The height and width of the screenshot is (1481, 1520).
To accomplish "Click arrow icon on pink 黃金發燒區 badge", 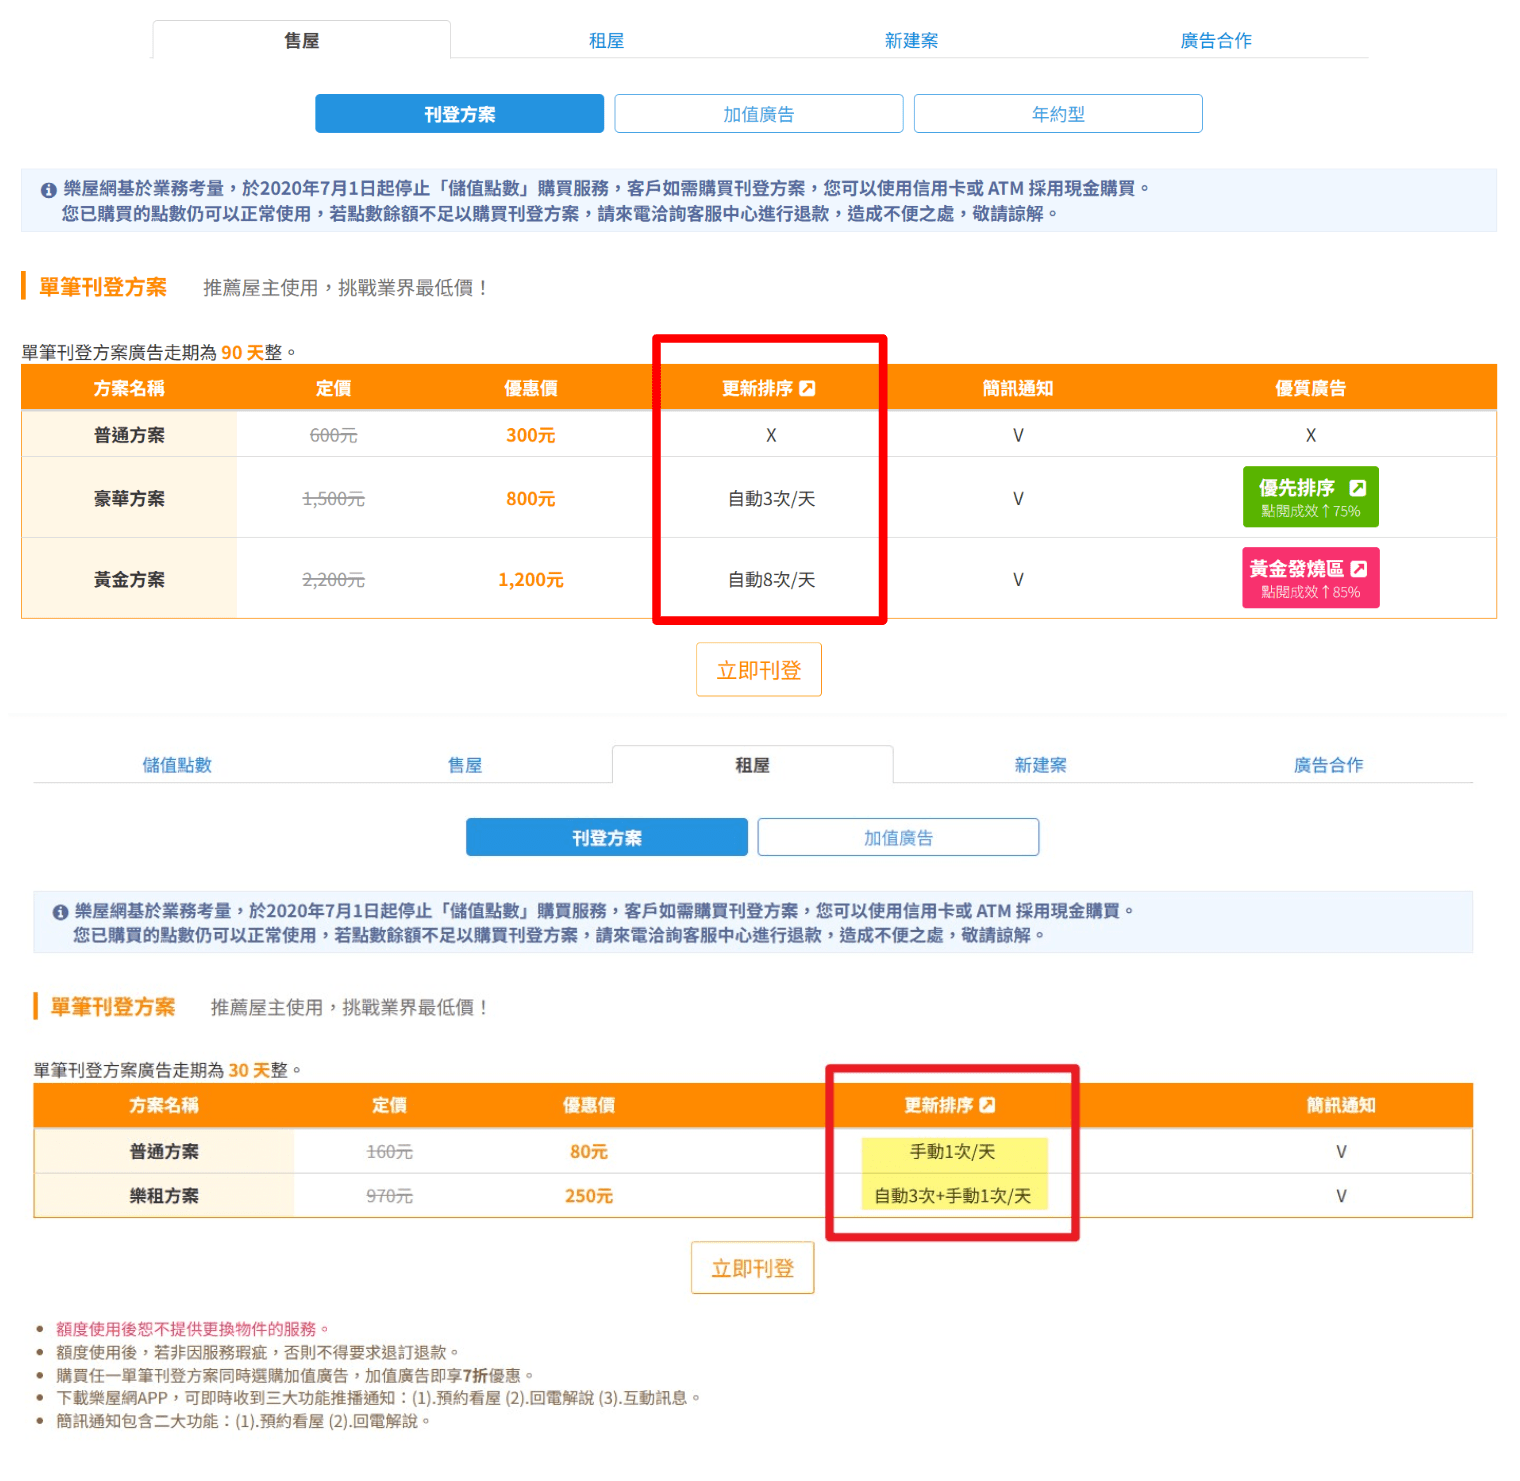I will [1358, 569].
